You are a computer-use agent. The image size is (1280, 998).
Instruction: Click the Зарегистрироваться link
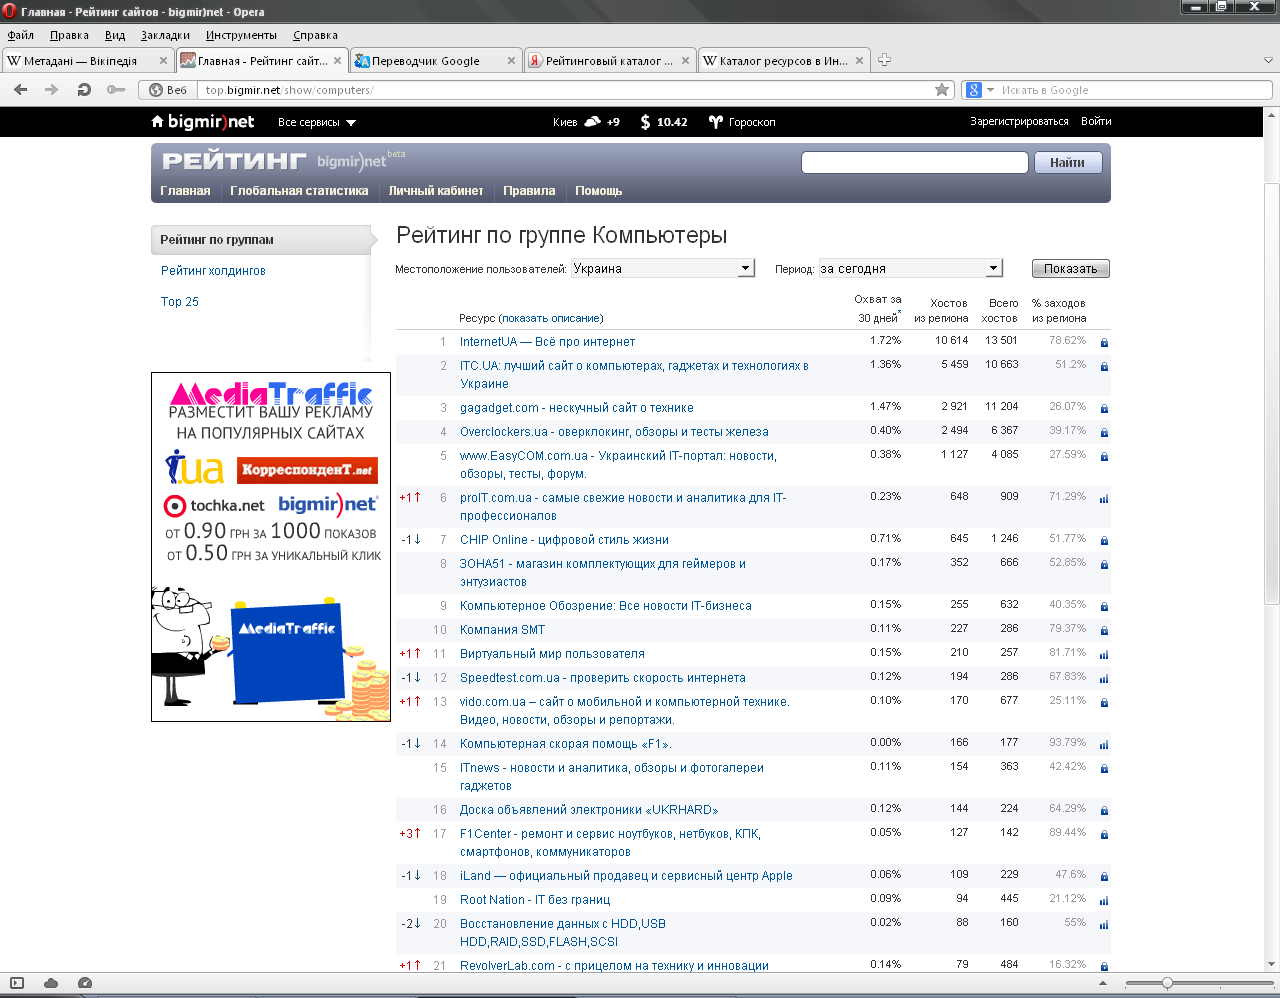pyautogui.click(x=1019, y=122)
